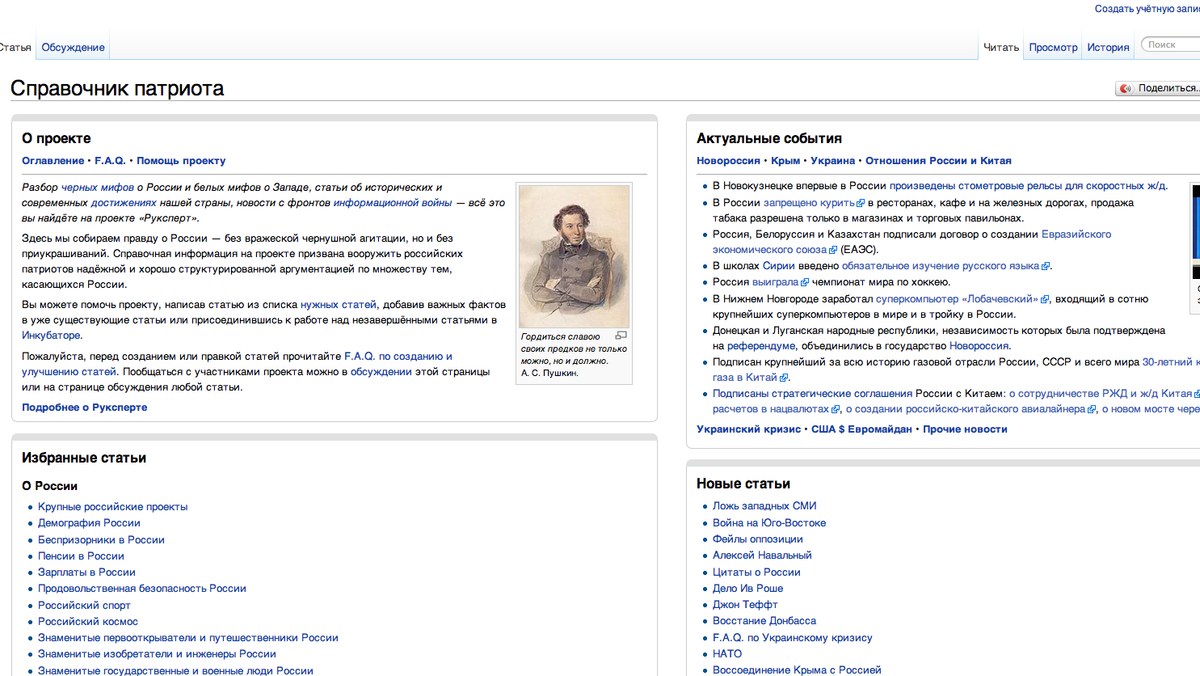
Task: Open the Pushkin portrait thumbnail
Action: click(574, 257)
